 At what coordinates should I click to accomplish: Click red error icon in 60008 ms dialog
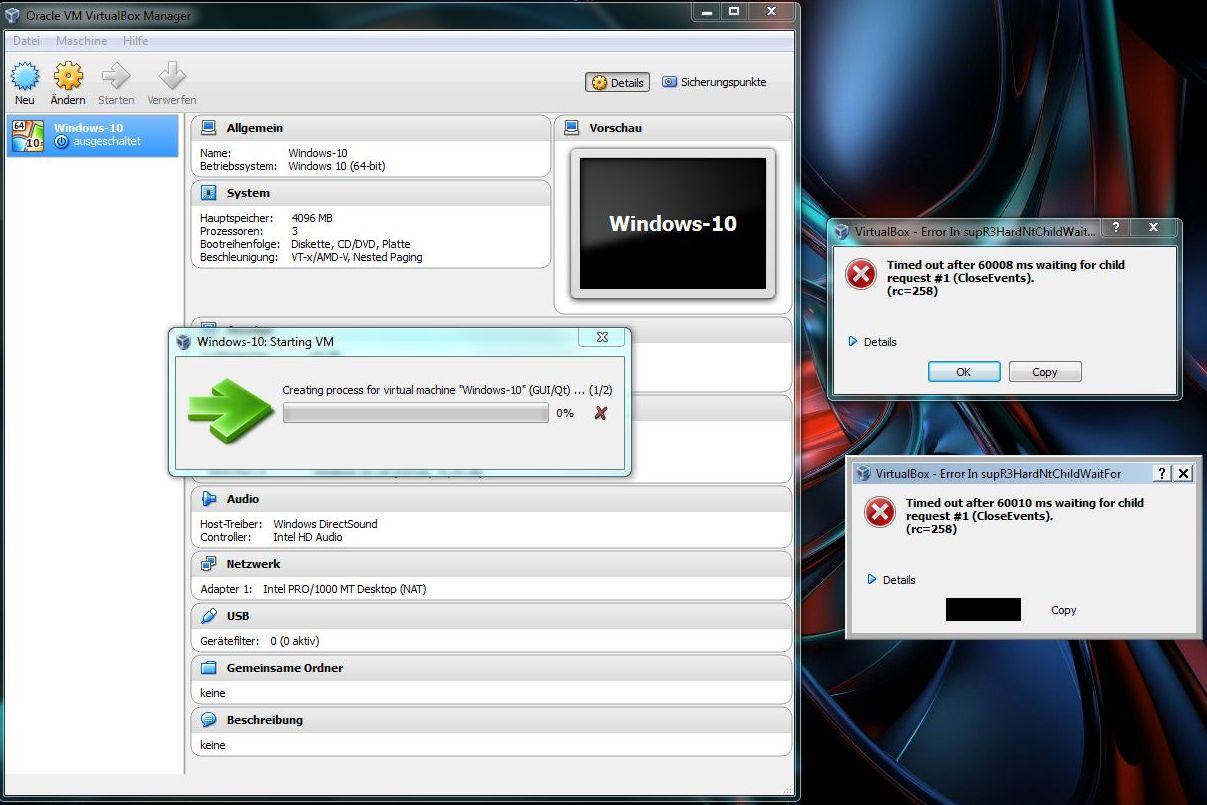[861, 274]
